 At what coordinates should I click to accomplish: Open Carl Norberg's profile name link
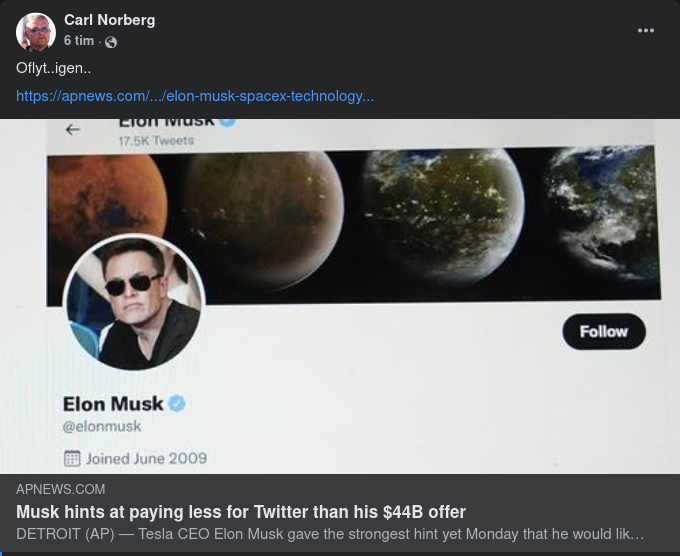(109, 20)
